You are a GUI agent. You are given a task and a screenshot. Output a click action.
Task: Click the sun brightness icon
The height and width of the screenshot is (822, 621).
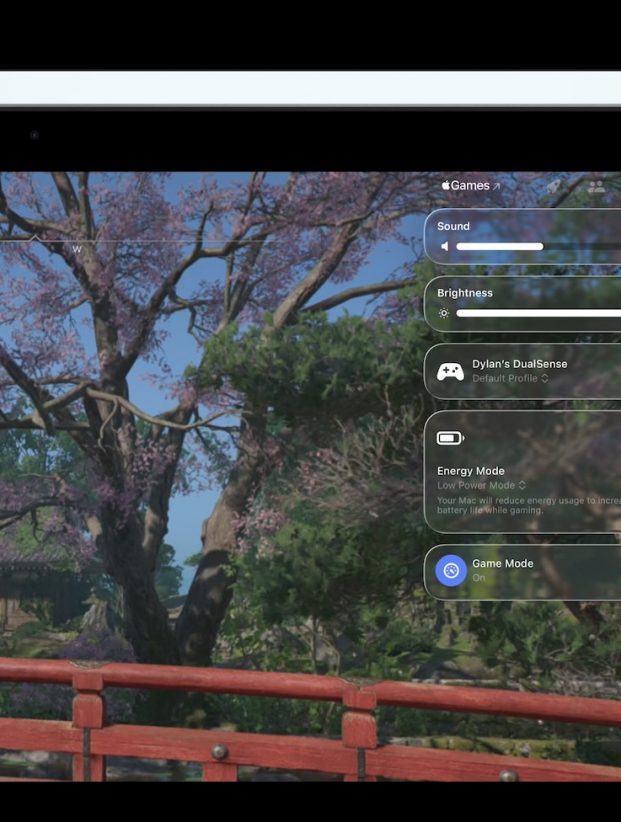pyautogui.click(x=444, y=313)
